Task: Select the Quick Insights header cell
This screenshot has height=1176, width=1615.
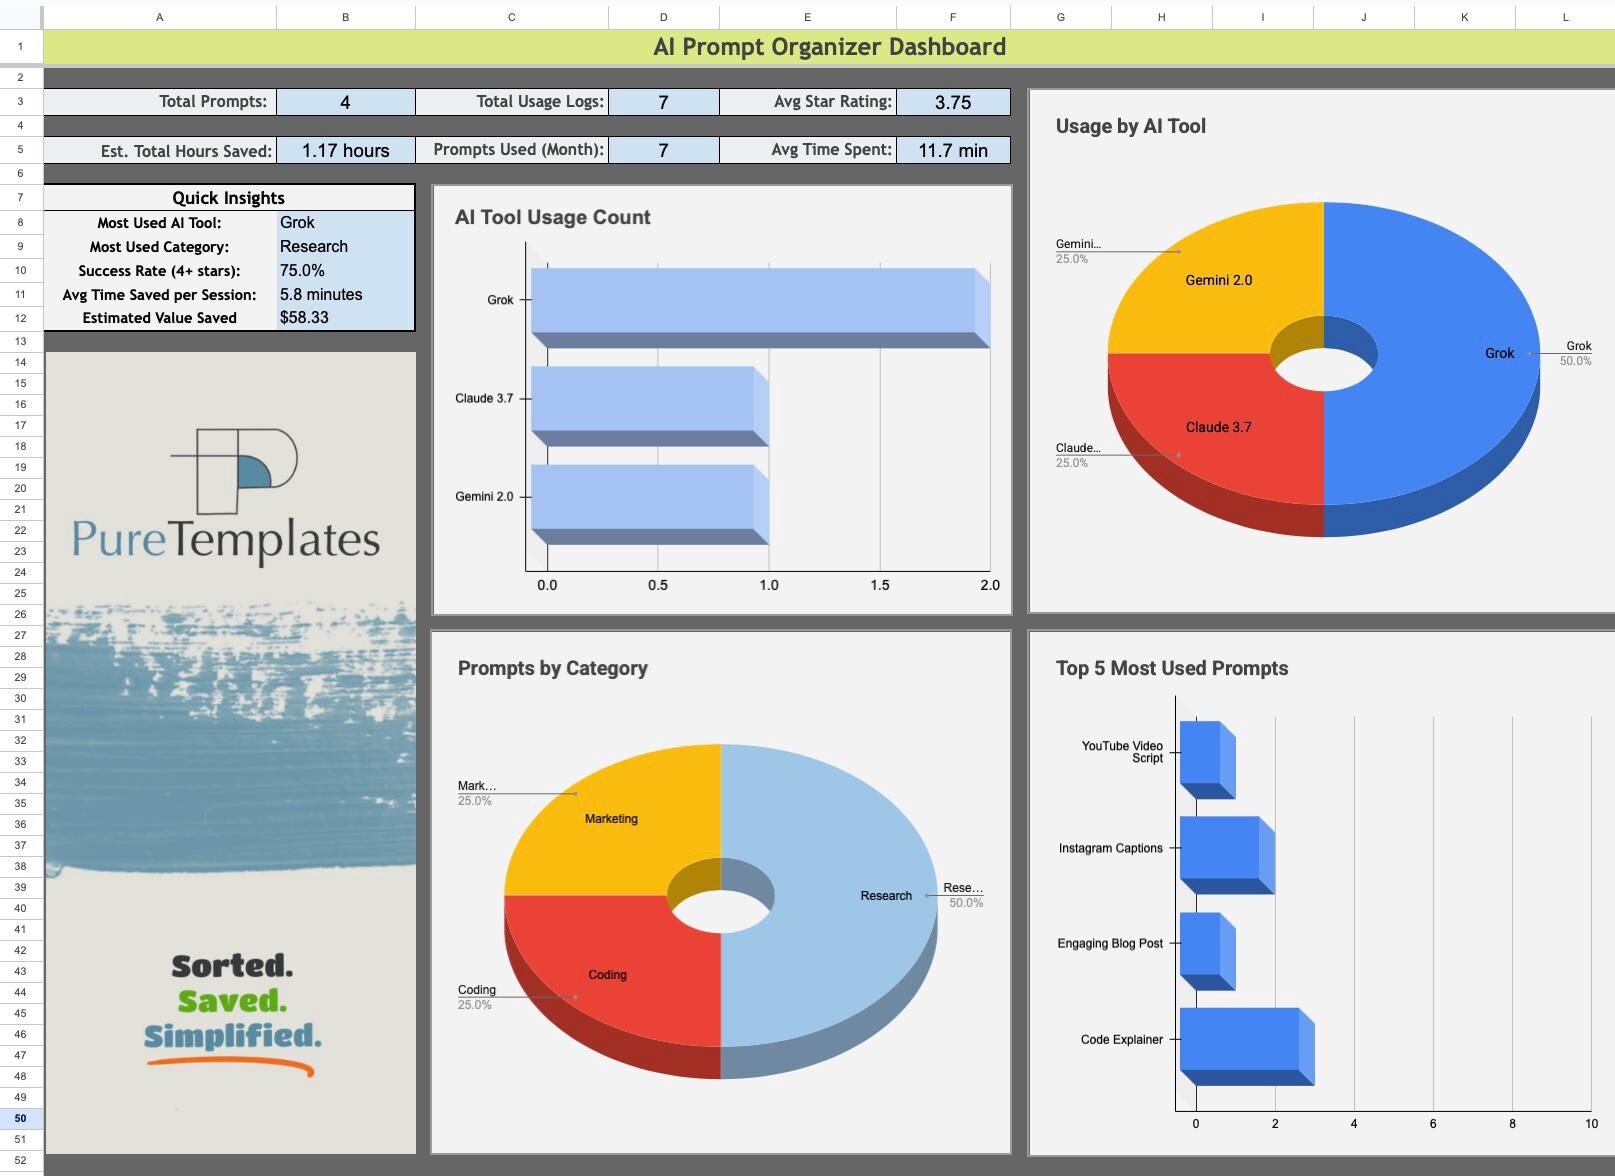Action: [229, 198]
